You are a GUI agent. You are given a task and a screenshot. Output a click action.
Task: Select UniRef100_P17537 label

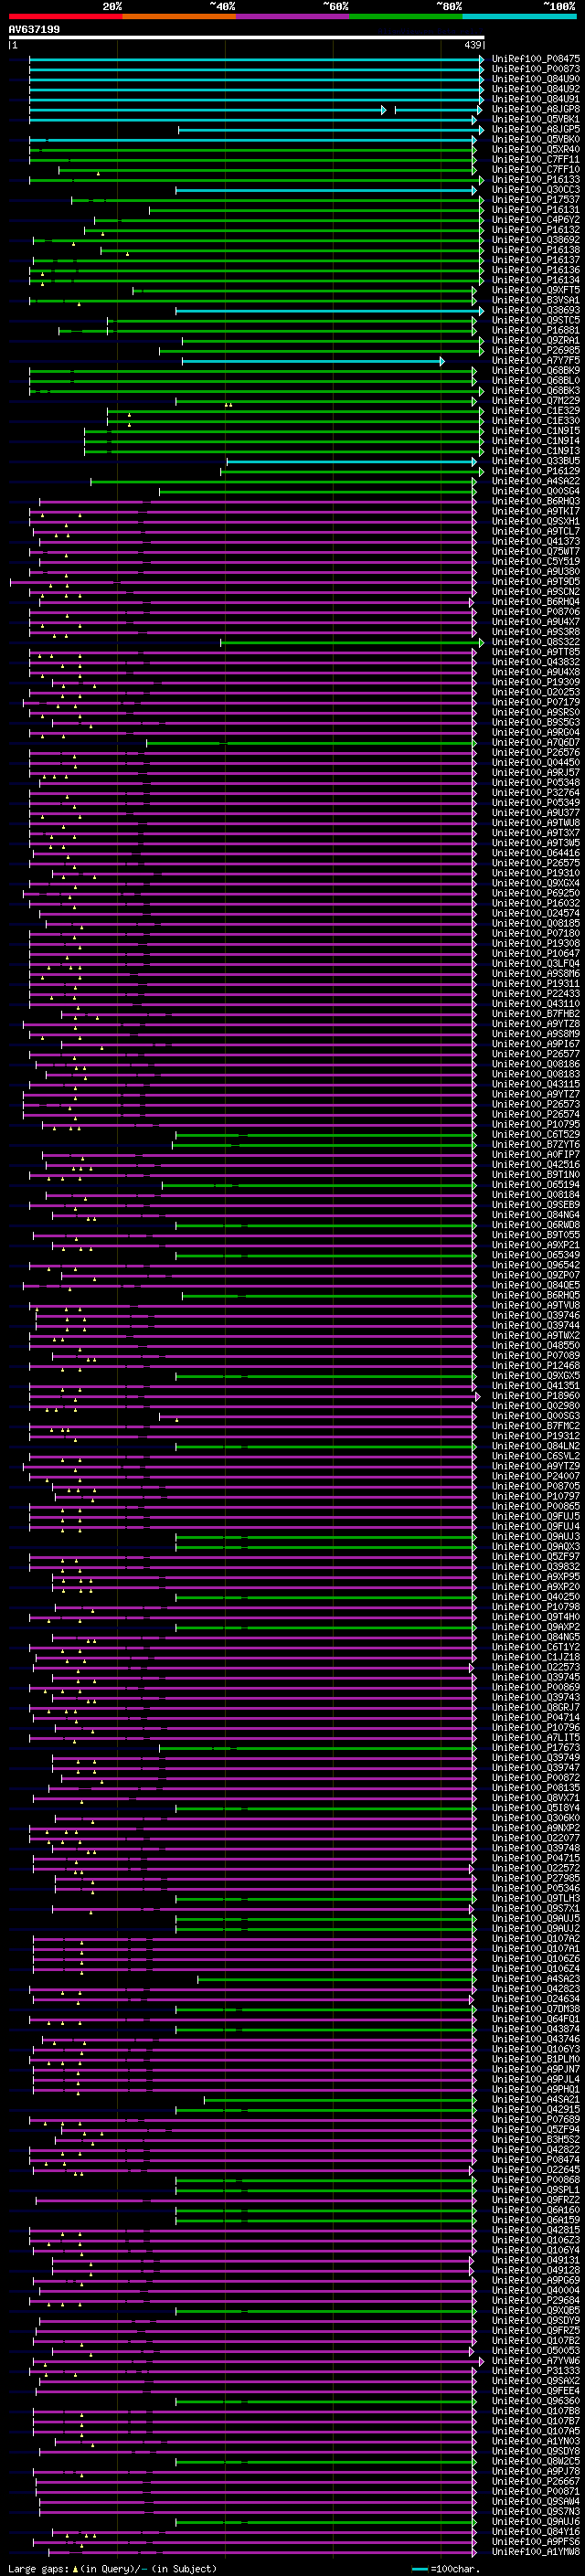(536, 200)
